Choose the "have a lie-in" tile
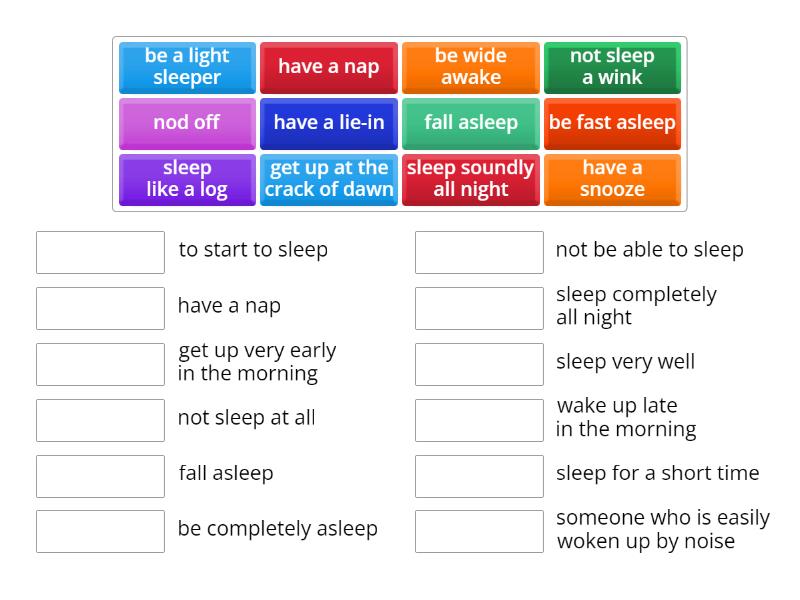The image size is (800, 600). (x=328, y=123)
